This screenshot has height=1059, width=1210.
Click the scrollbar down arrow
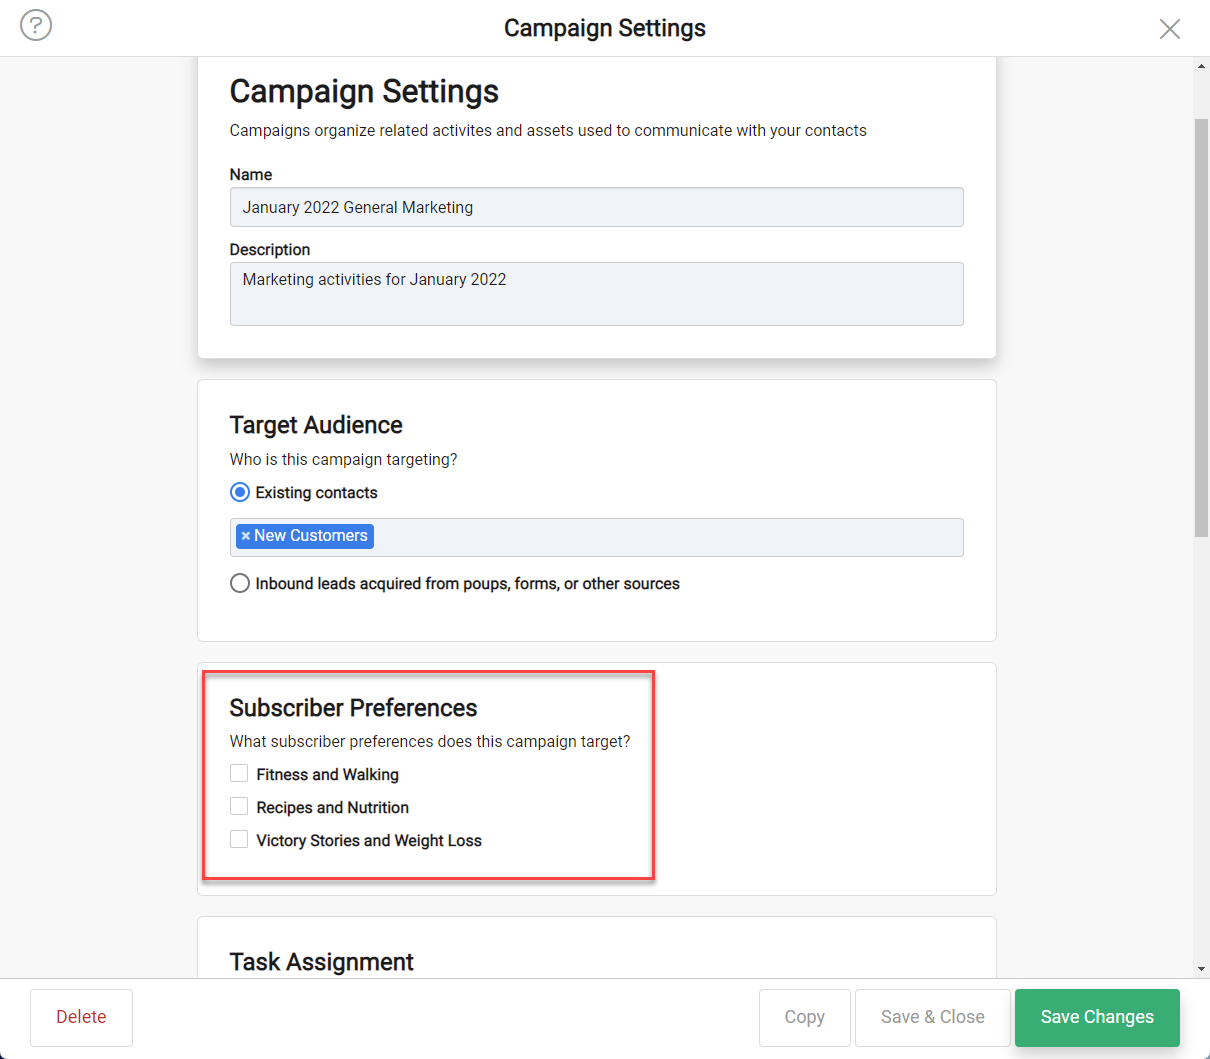point(1201,969)
